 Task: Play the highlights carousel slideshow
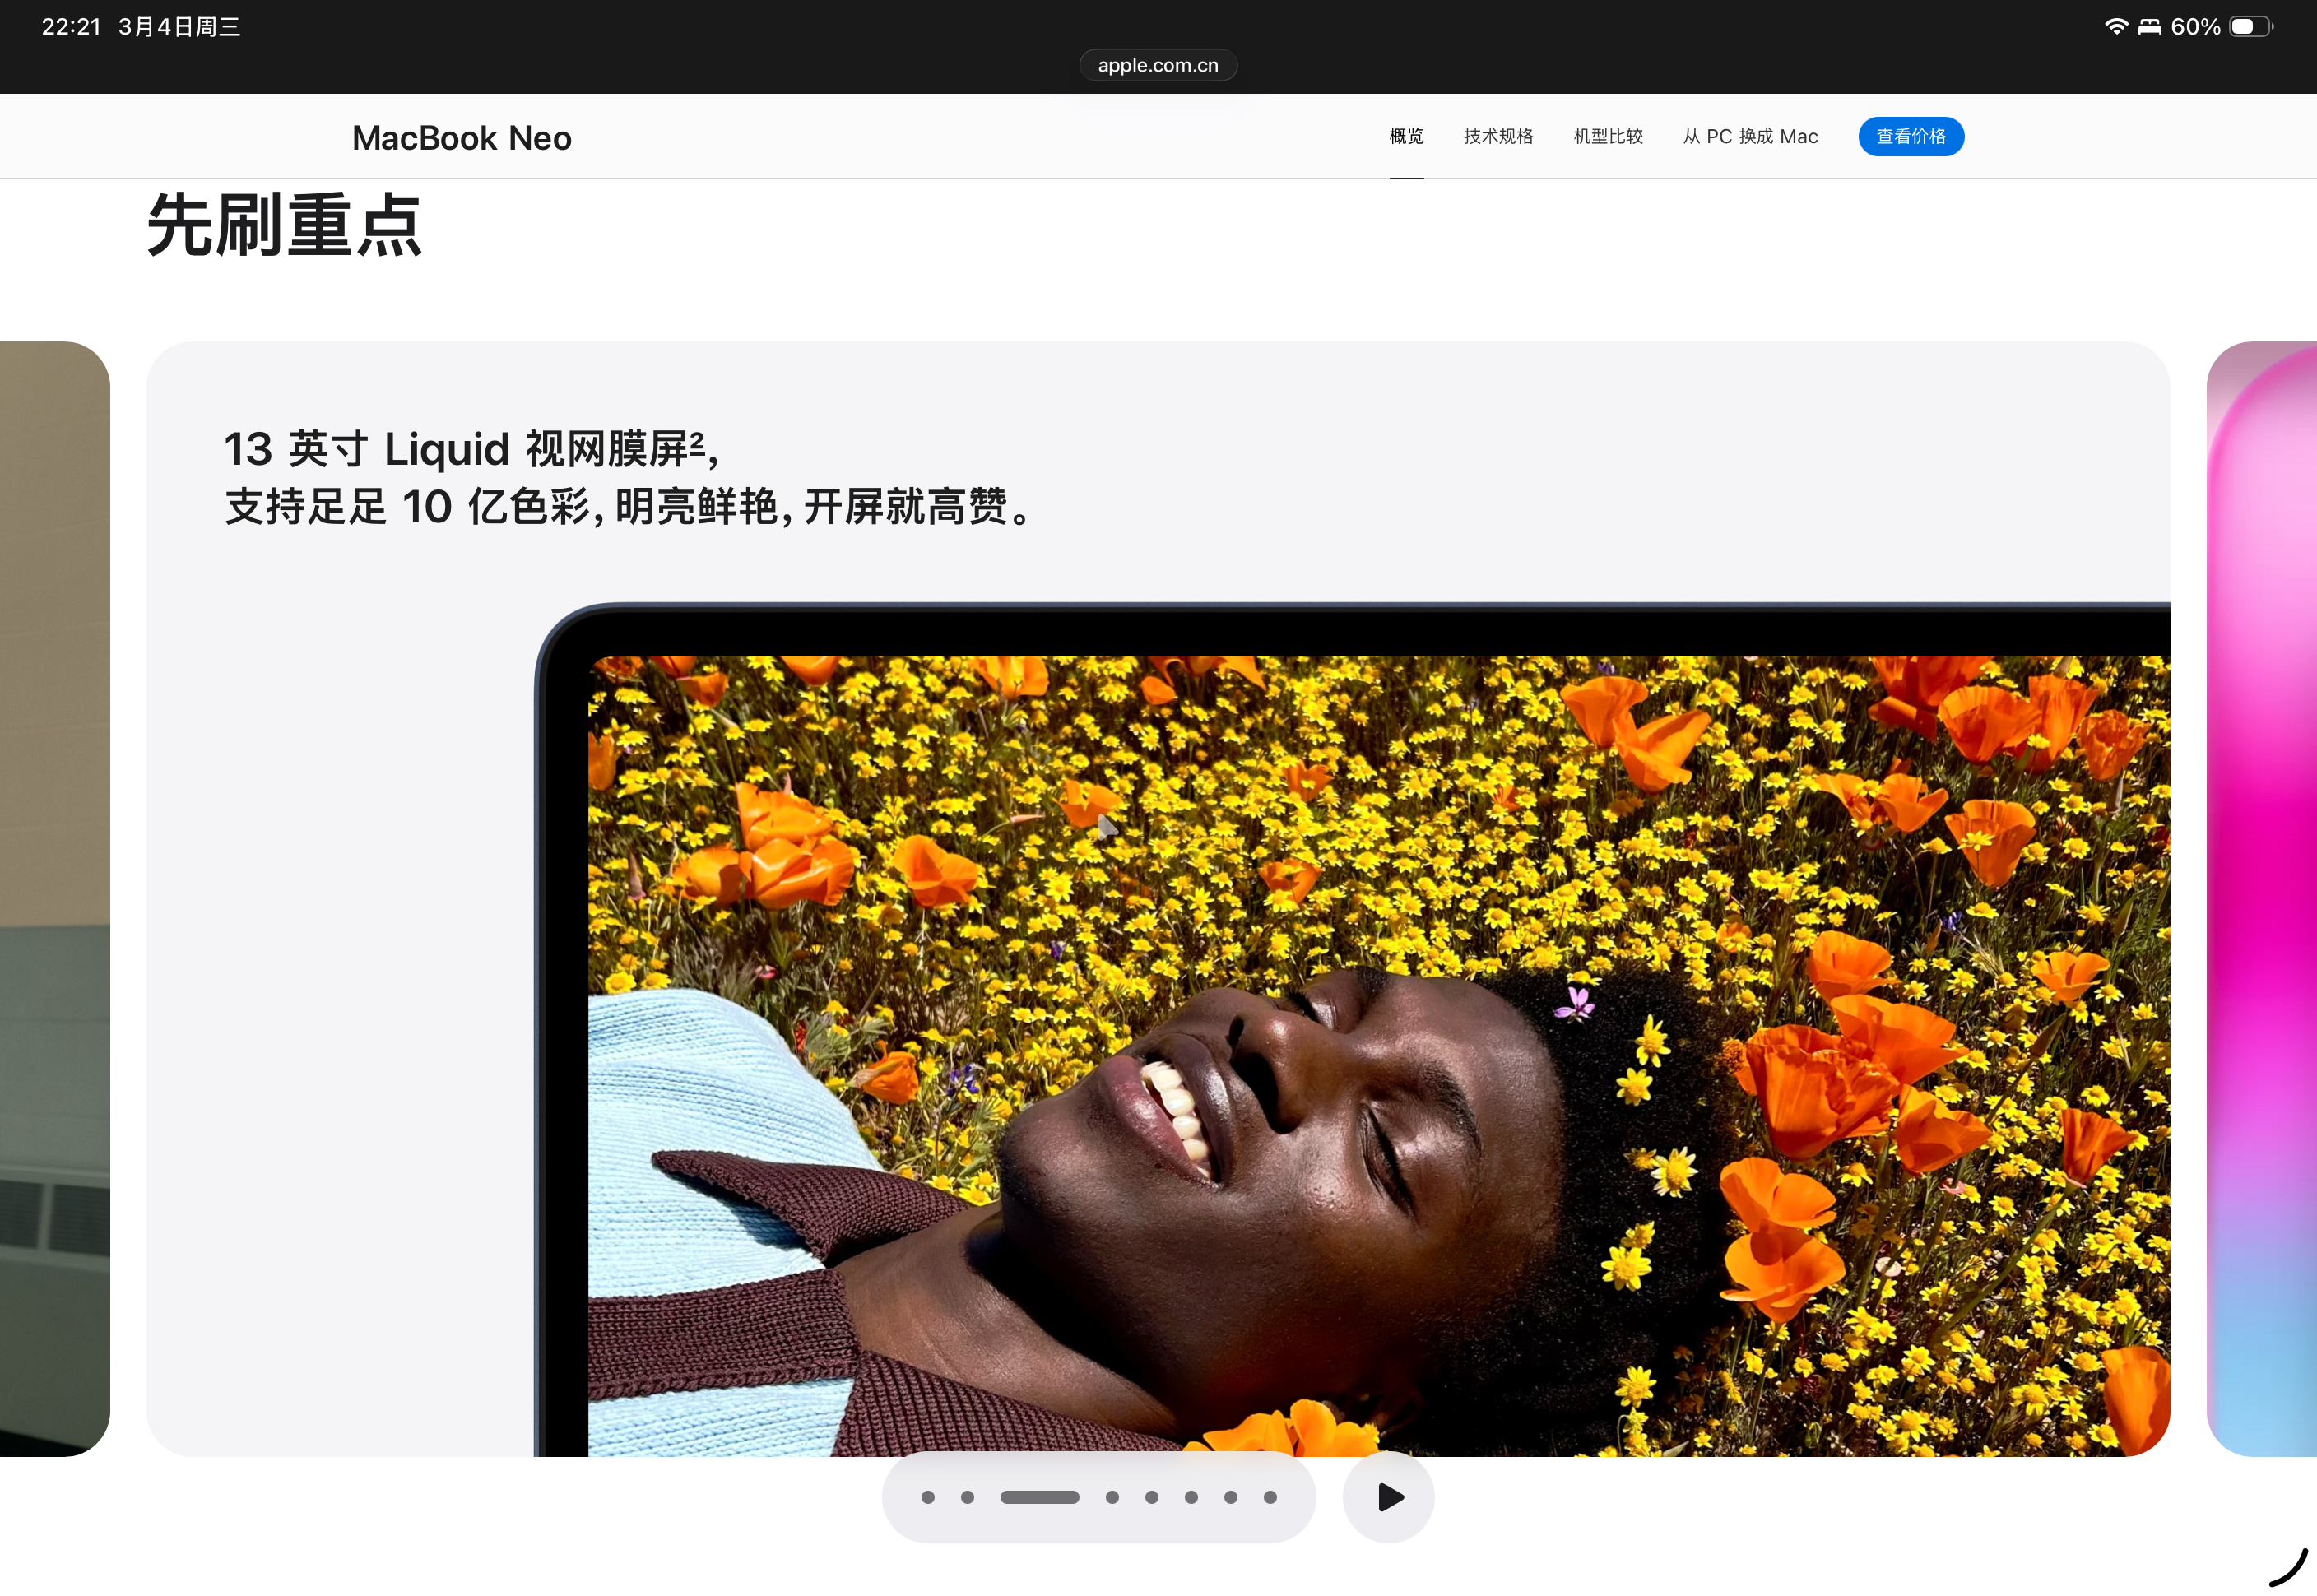pyautogui.click(x=1388, y=1497)
